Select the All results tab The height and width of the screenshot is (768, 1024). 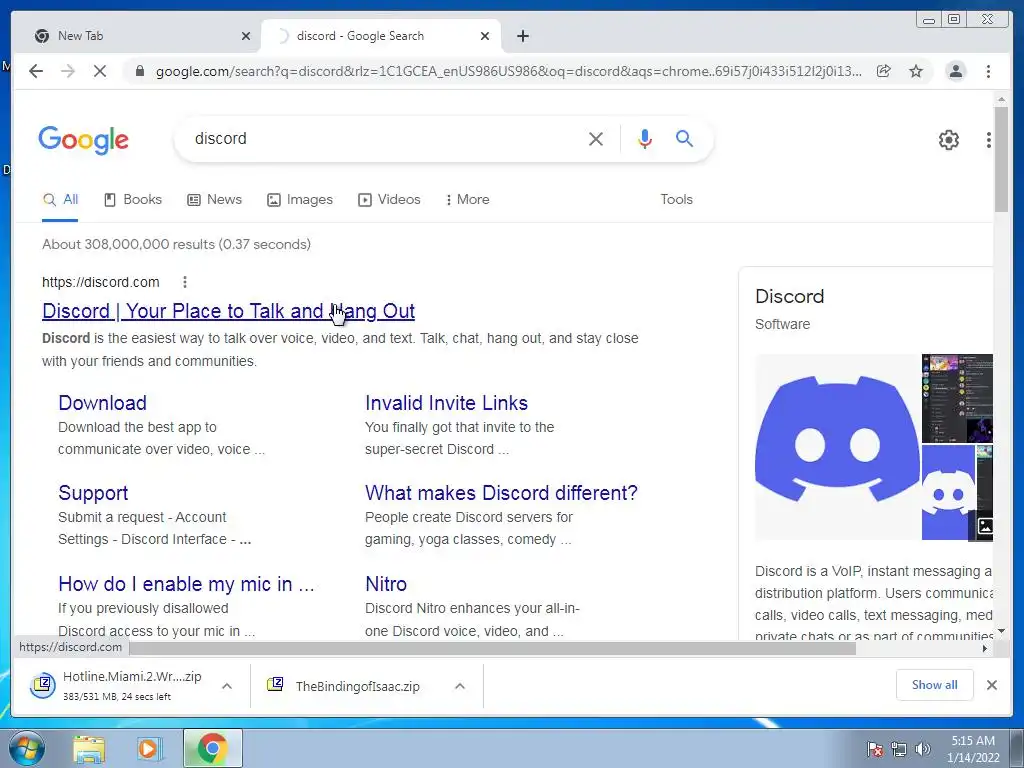(x=60, y=199)
